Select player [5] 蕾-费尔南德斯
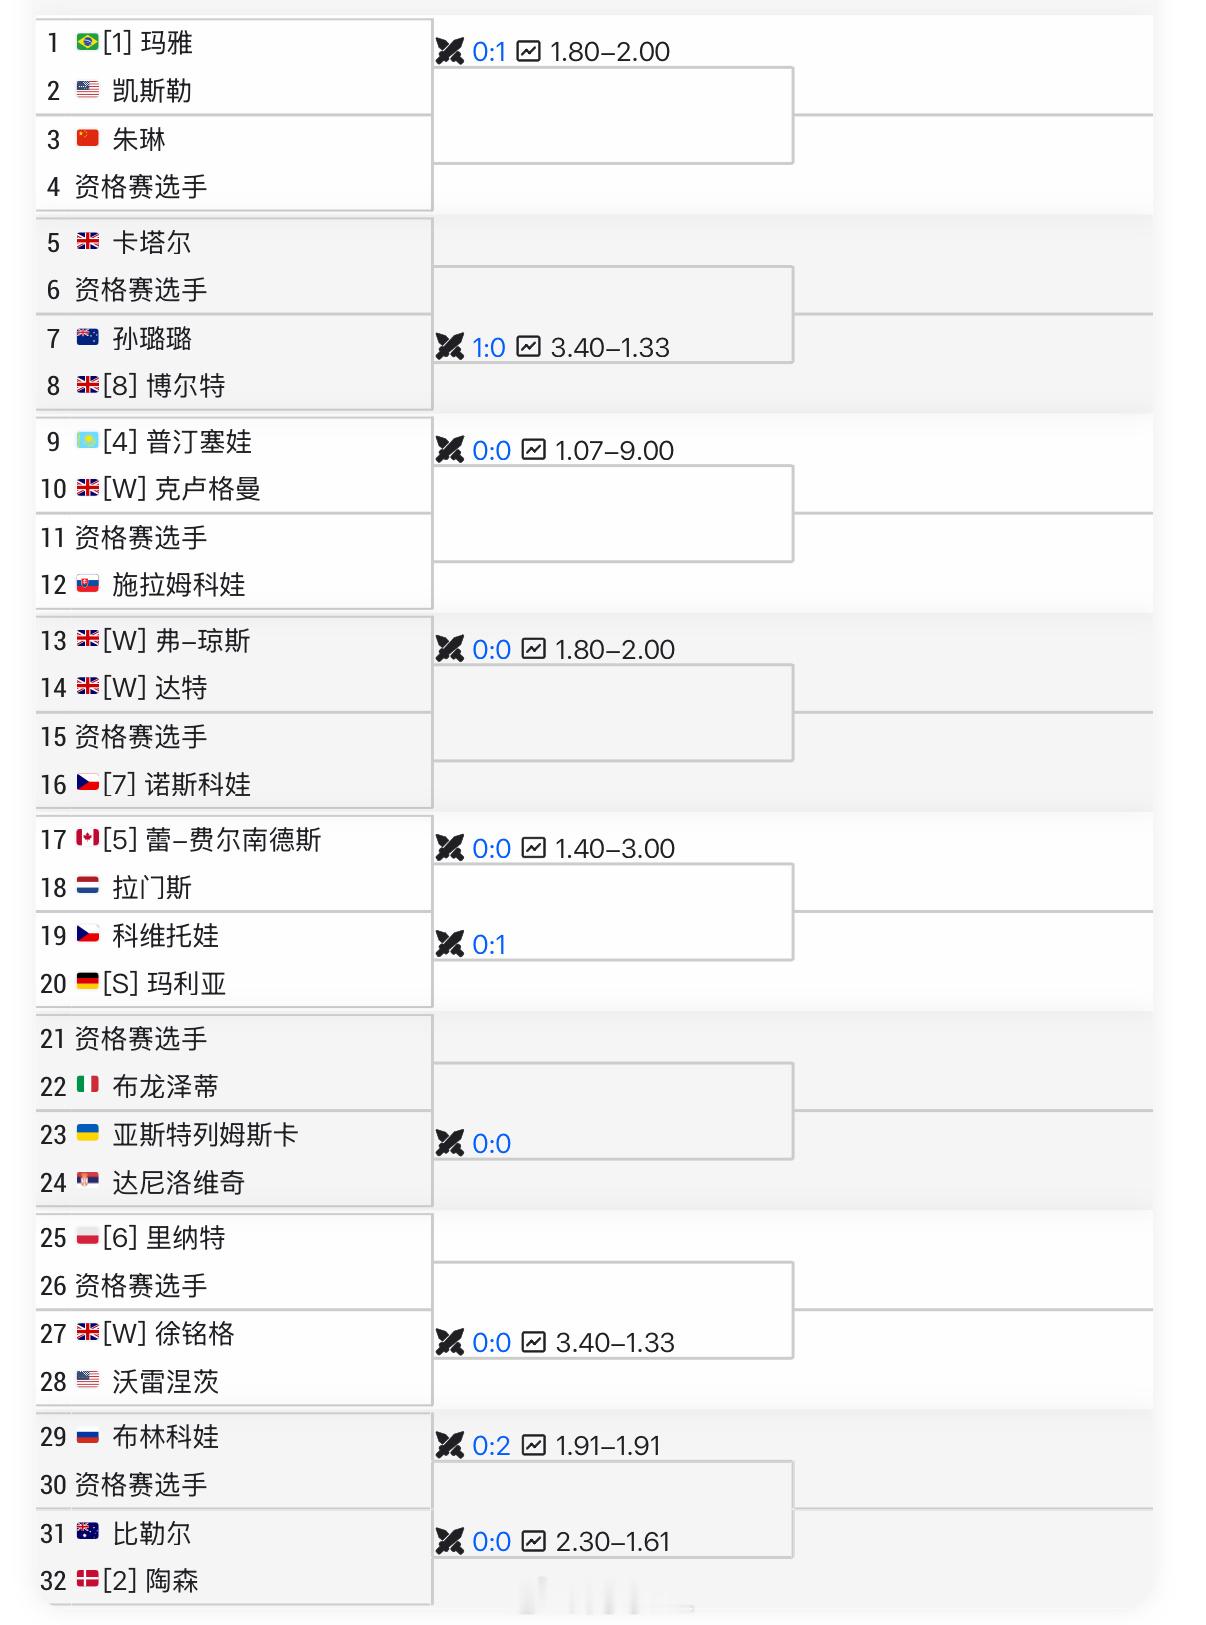 pyautogui.click(x=212, y=840)
